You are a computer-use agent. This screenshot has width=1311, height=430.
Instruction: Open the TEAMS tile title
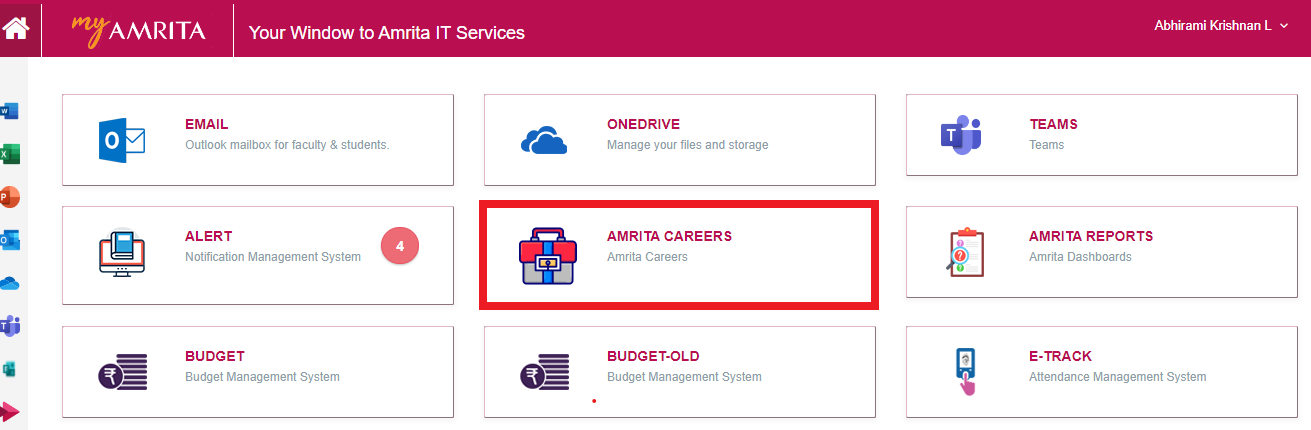(x=1053, y=125)
